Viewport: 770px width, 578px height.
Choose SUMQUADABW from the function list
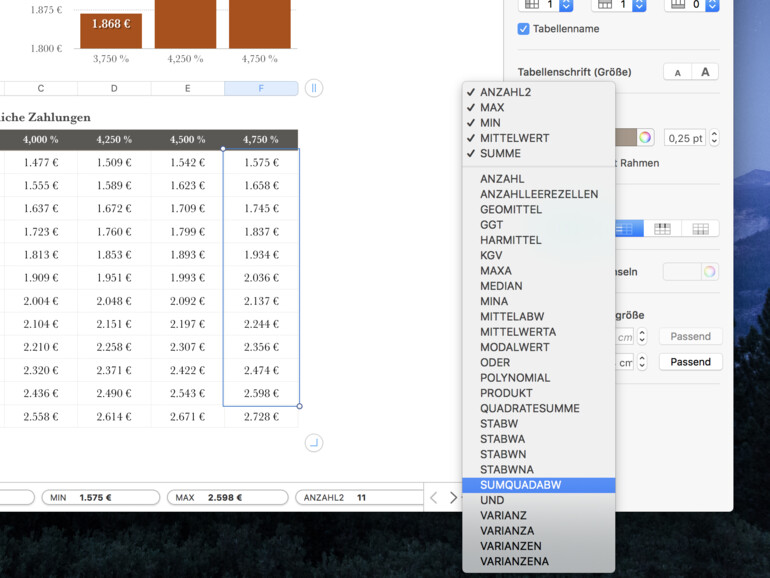pyautogui.click(x=520, y=485)
